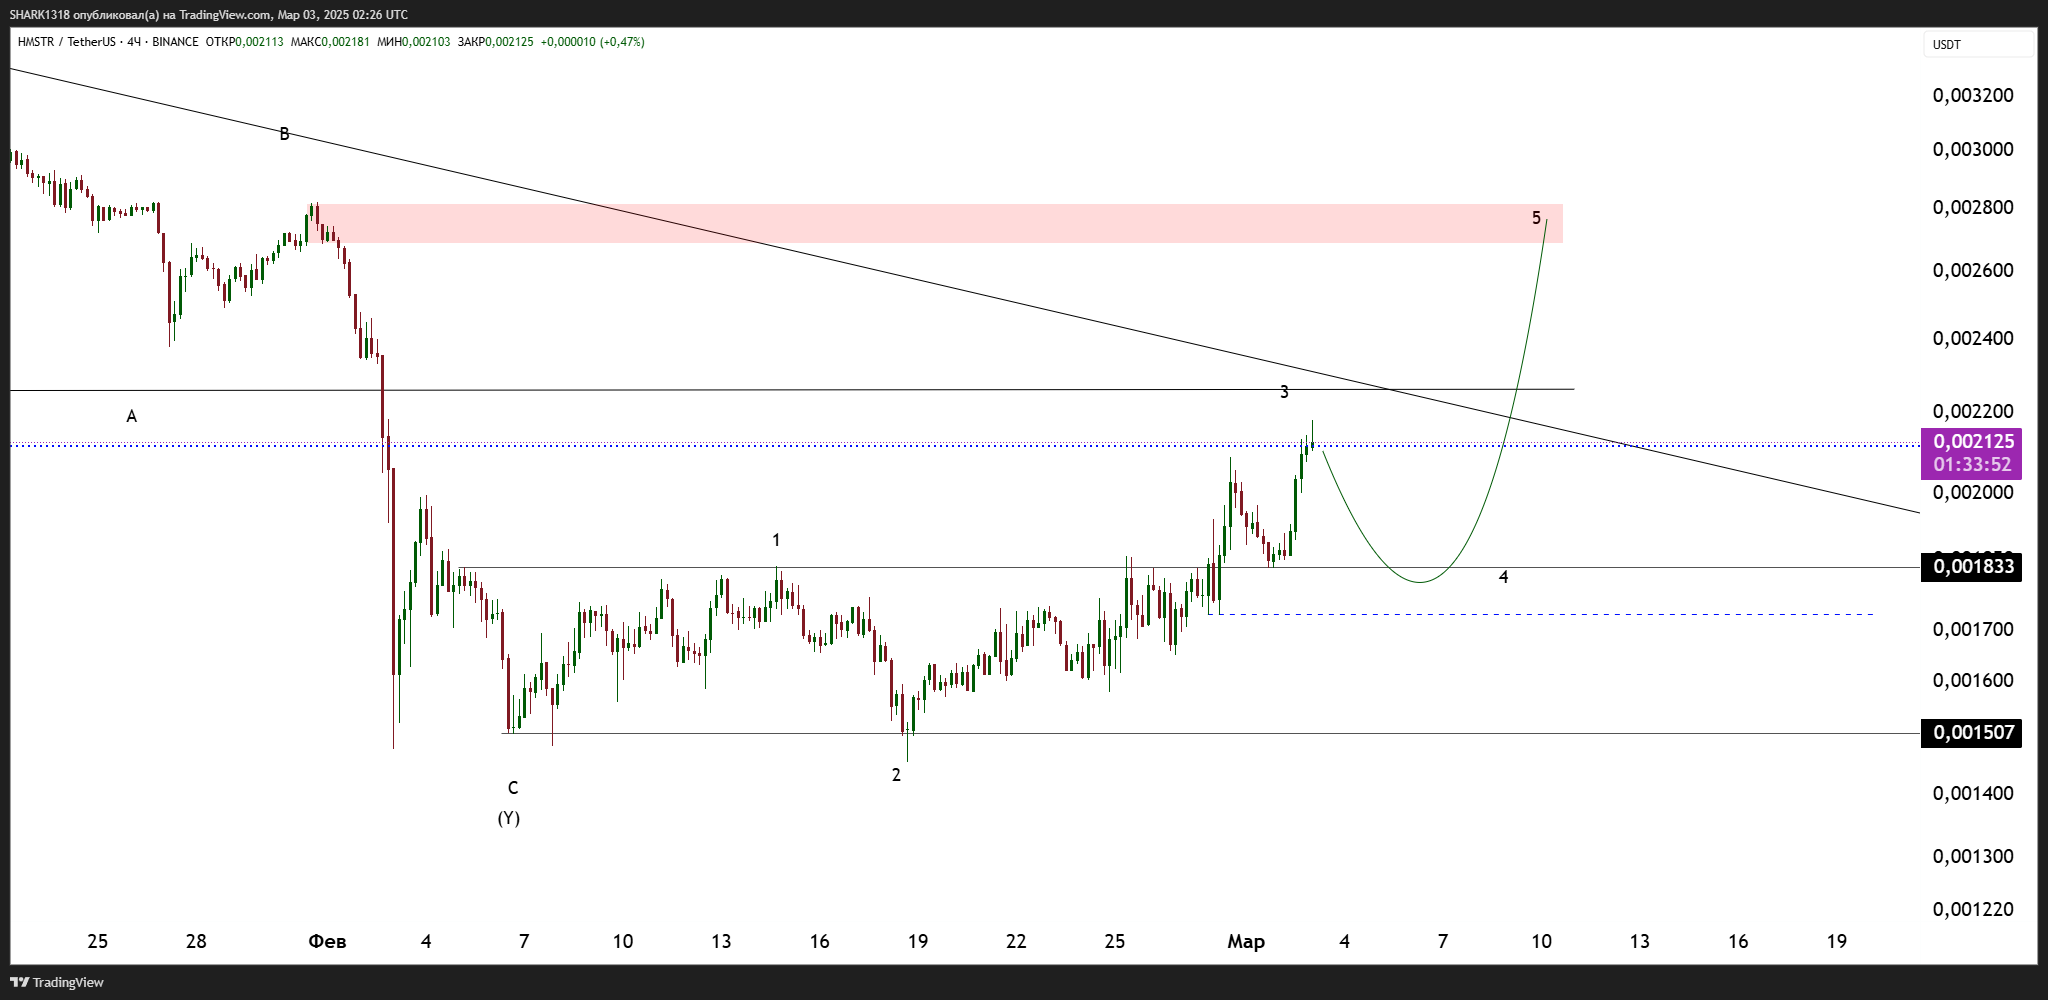Image resolution: width=2048 pixels, height=1000 pixels.
Task: Click the BINANCE exchange label
Action: coord(175,42)
